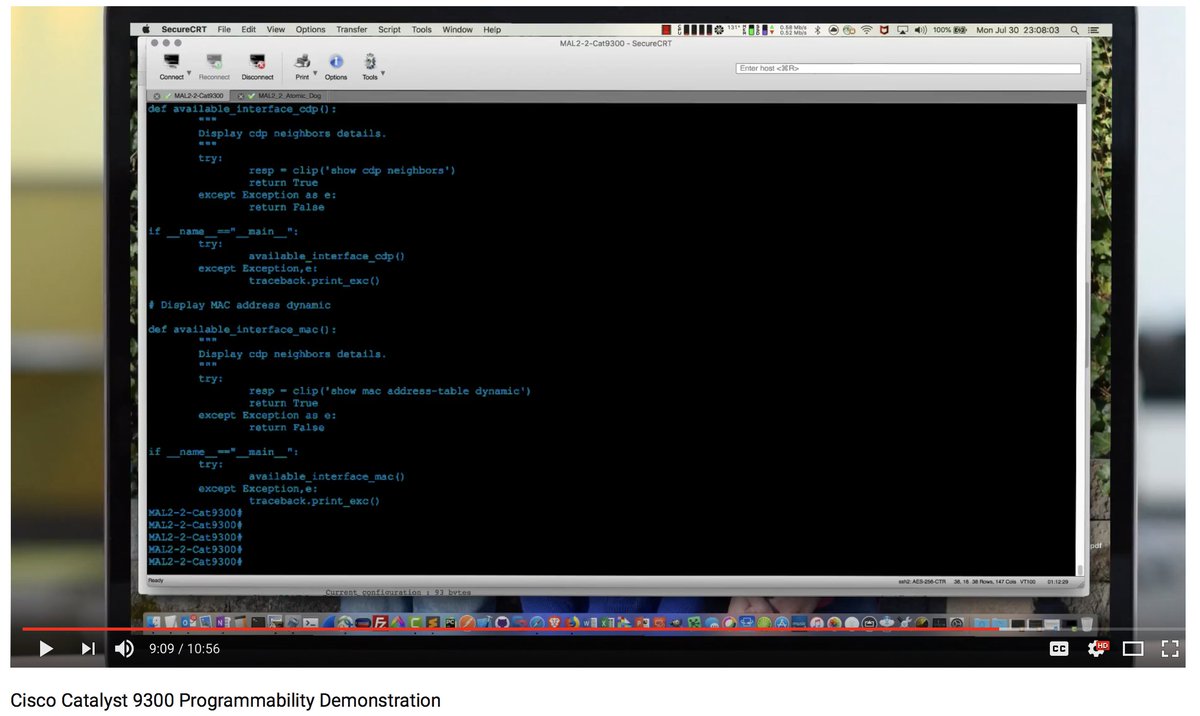
Task: Click the Reconnect toolbar icon
Action: coord(214,67)
